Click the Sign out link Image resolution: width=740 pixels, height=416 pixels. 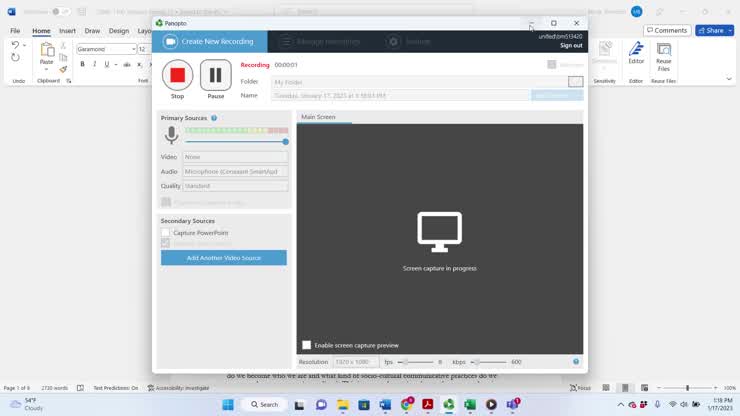coord(571,45)
